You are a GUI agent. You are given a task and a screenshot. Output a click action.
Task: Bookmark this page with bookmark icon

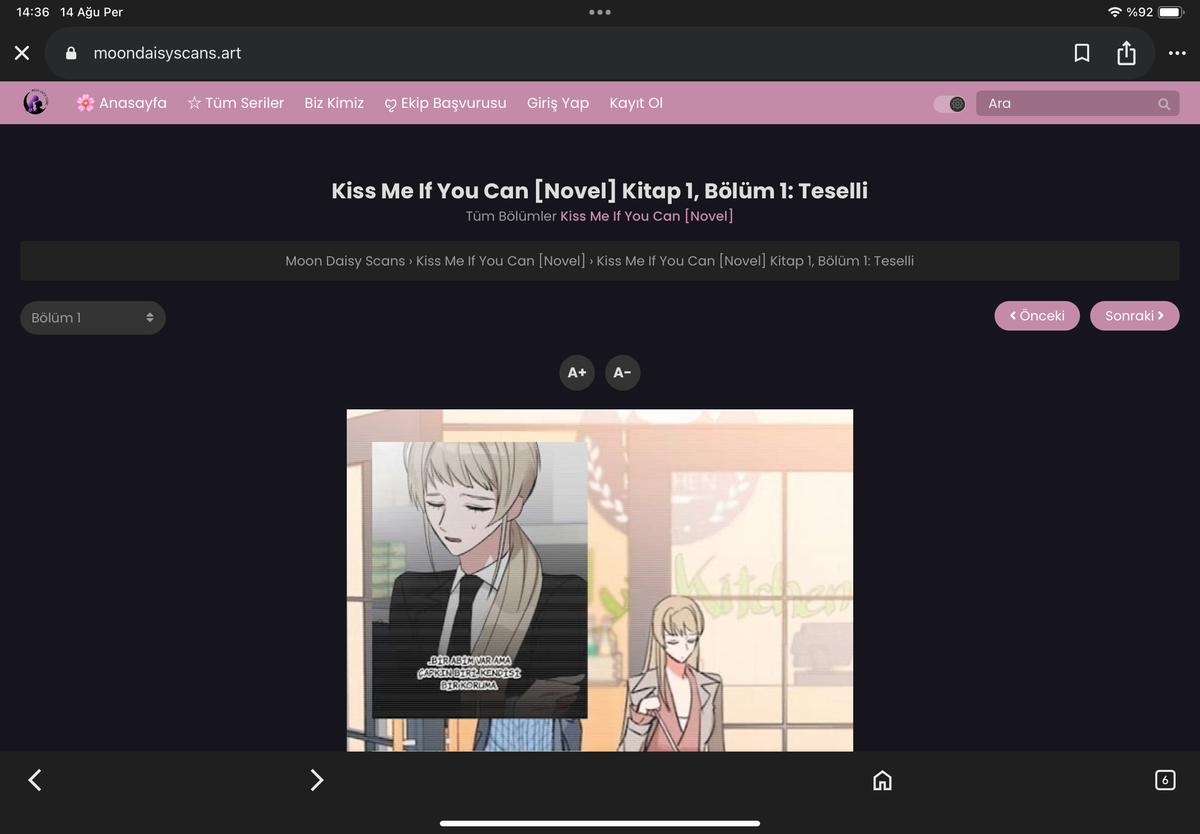(1082, 53)
